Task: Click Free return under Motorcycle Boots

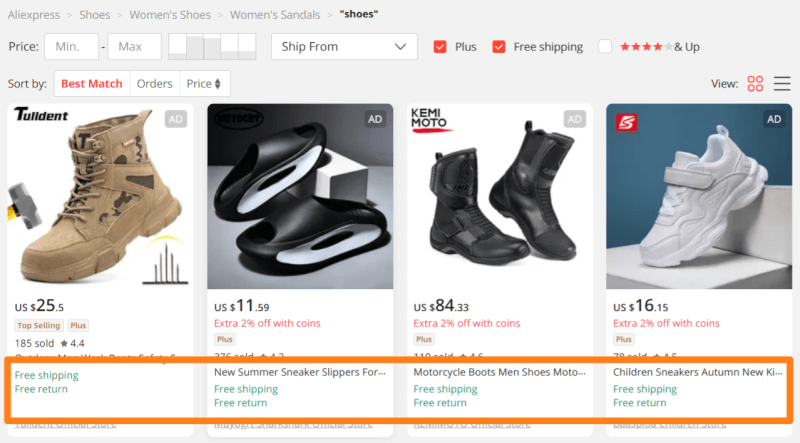Action: click(x=440, y=403)
